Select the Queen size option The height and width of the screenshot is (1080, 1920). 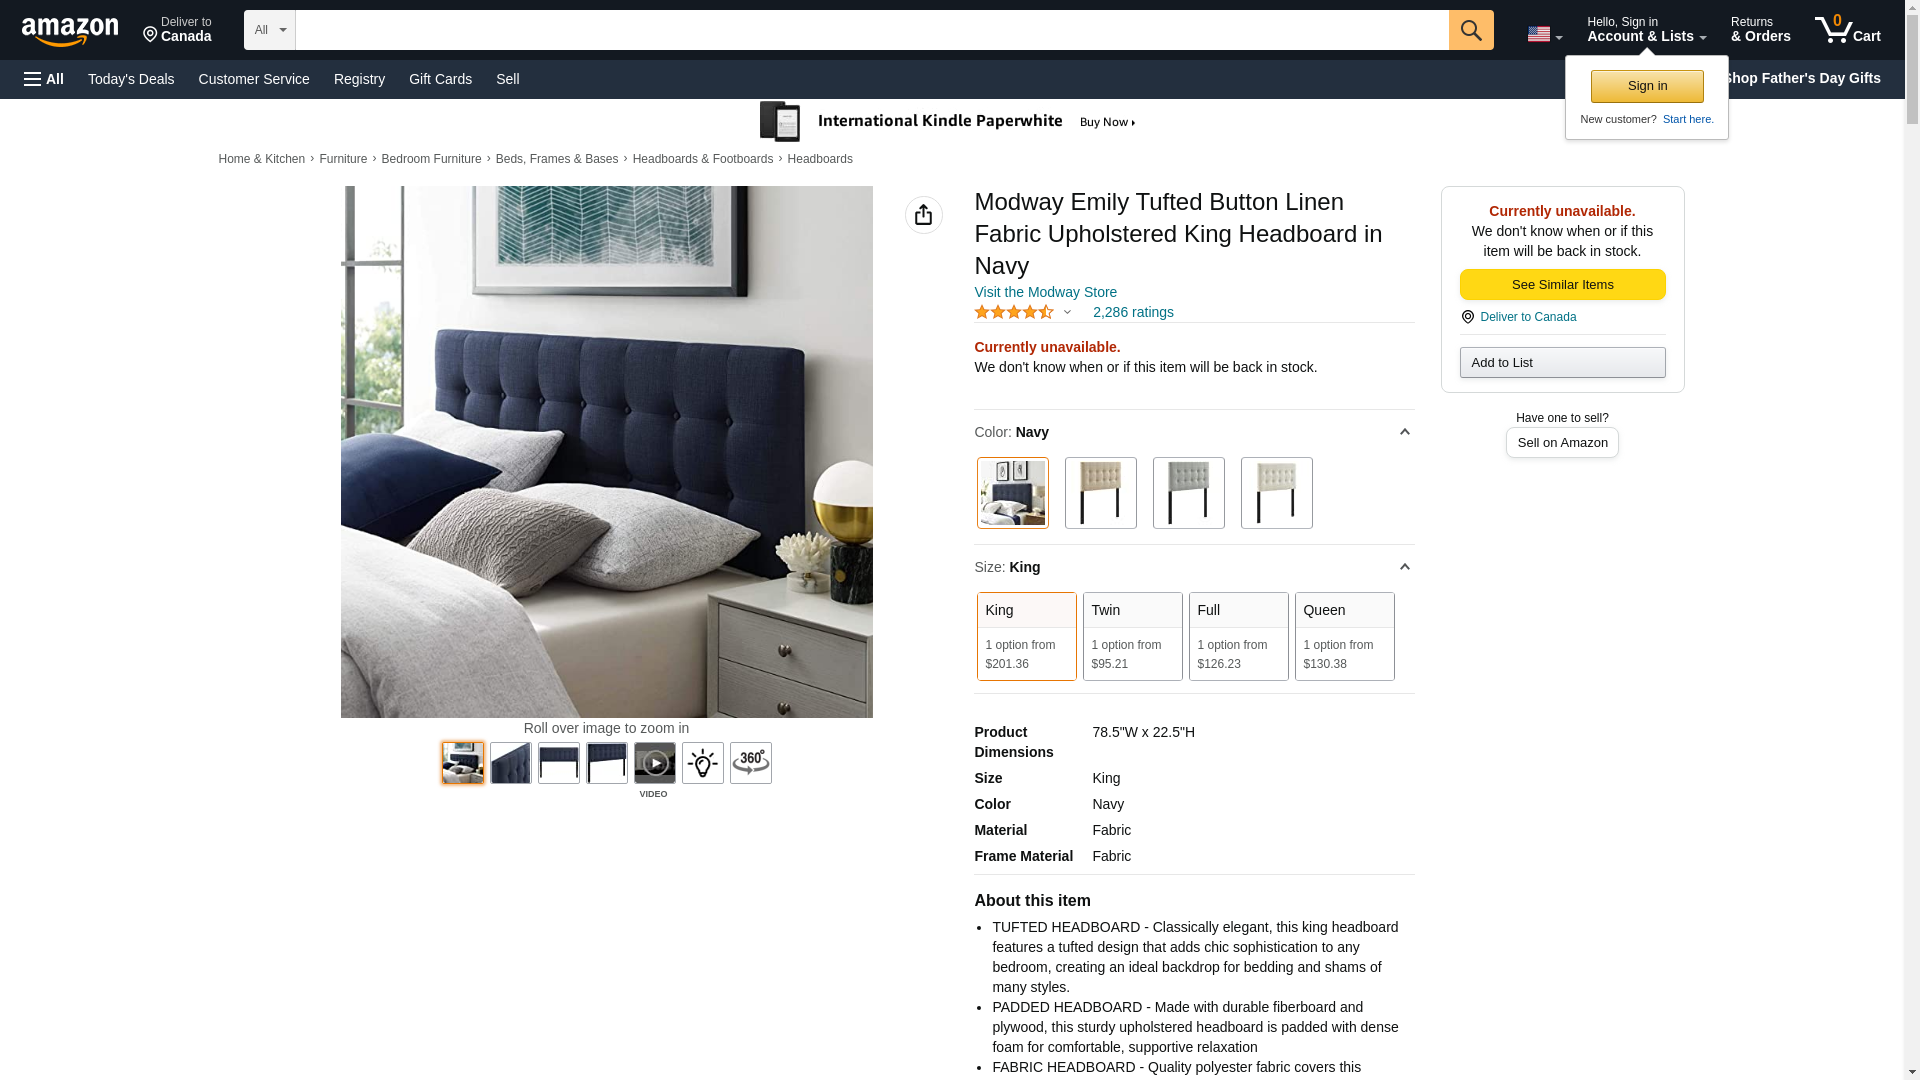click(1345, 636)
